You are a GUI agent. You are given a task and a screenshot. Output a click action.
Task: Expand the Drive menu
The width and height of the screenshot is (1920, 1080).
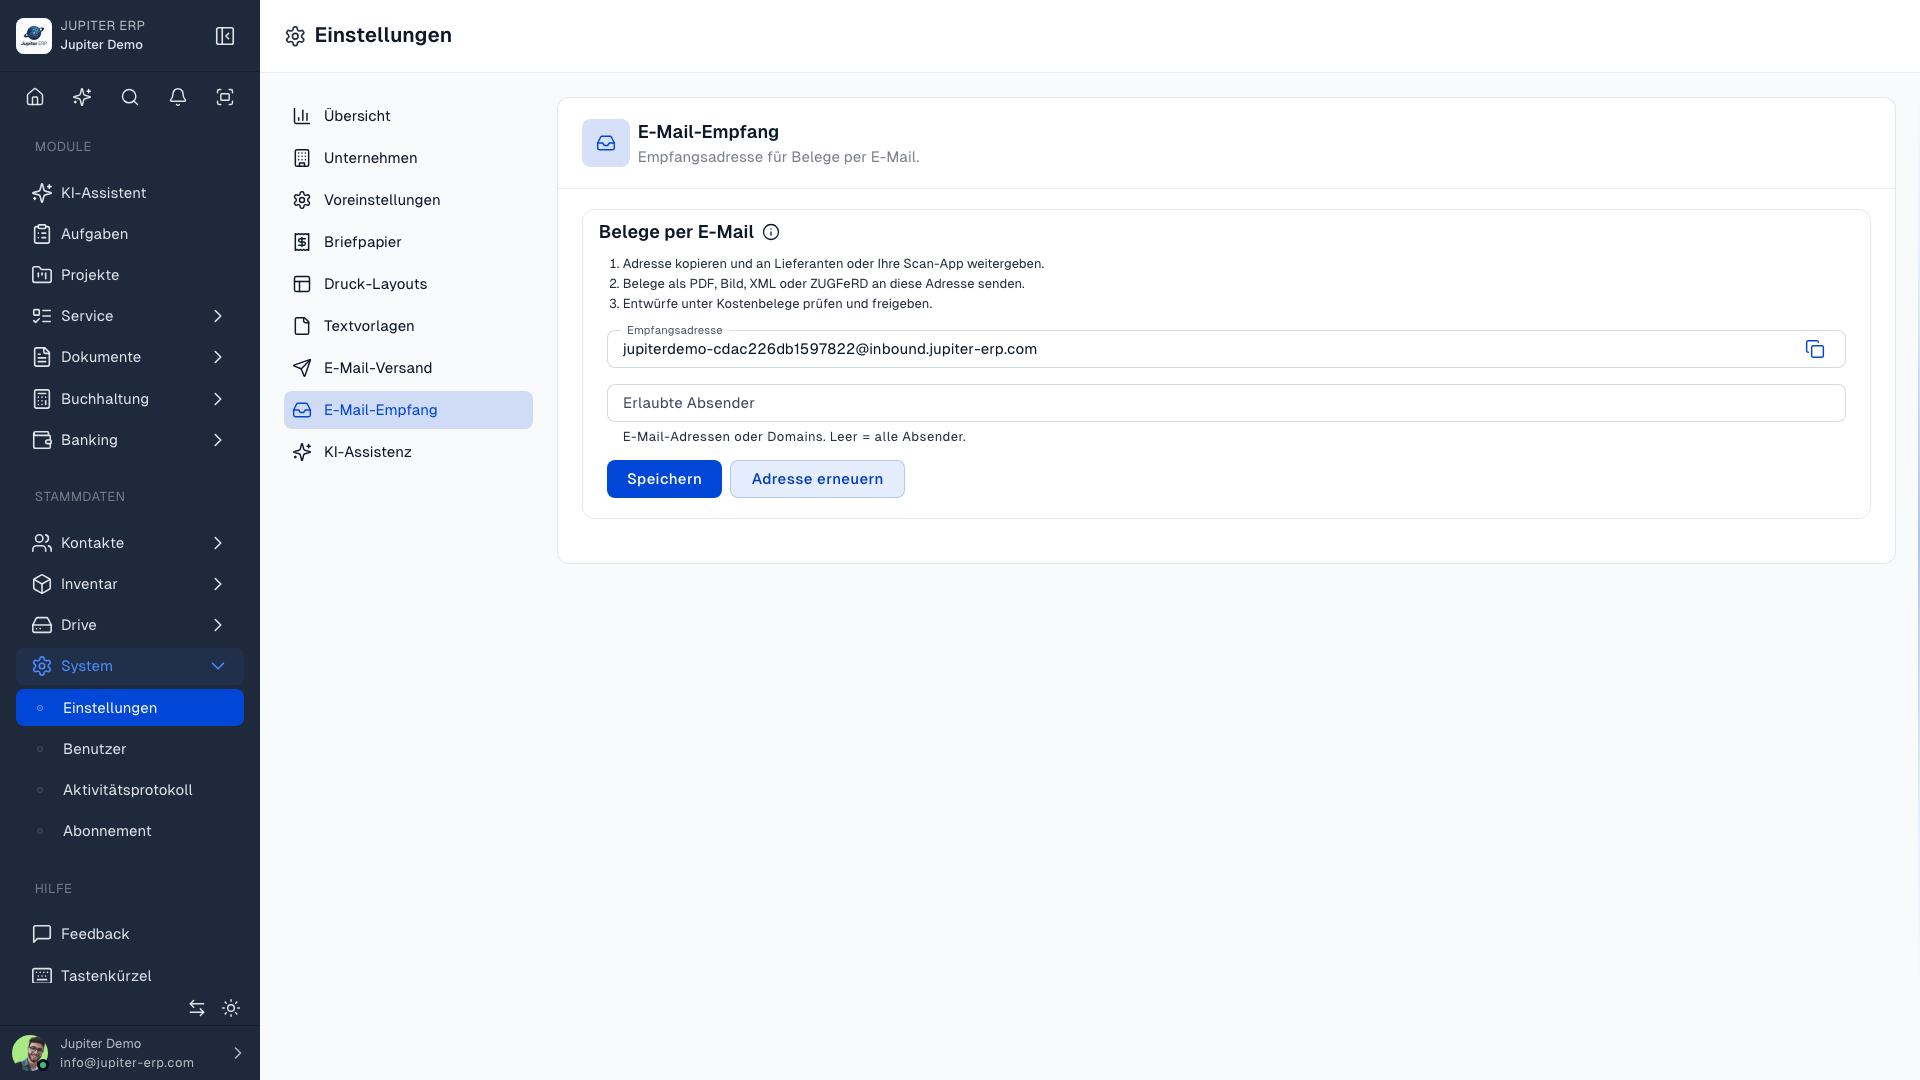(130, 625)
